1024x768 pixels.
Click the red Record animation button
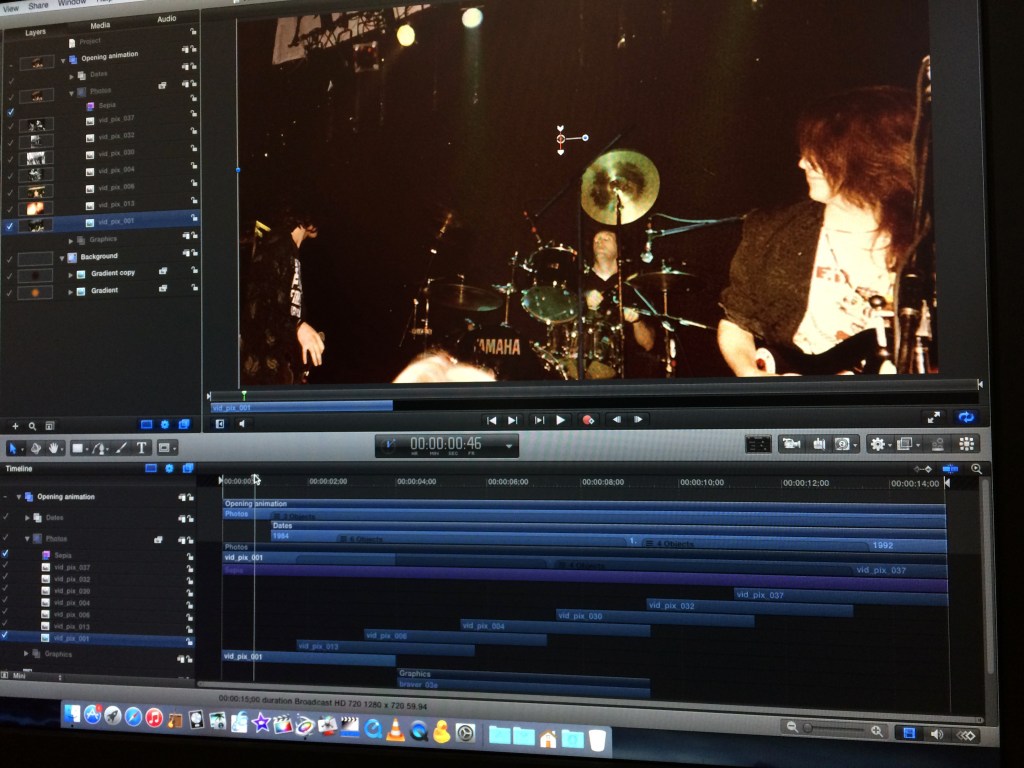tap(588, 420)
